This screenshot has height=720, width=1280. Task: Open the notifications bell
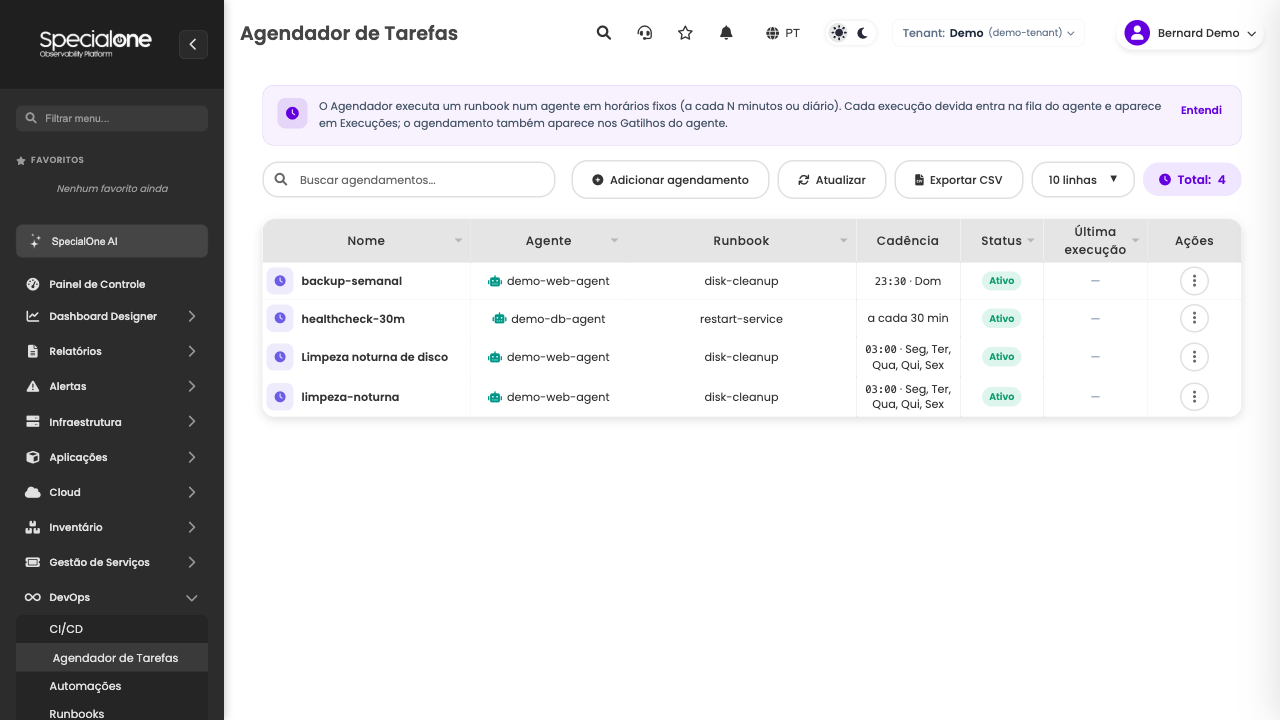click(x=727, y=33)
